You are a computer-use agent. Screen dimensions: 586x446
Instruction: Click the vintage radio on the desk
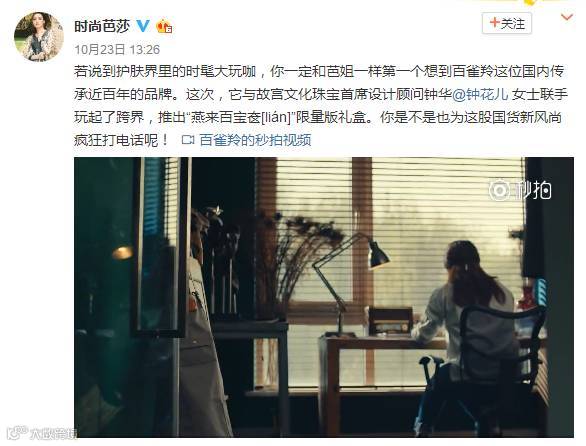[x=391, y=321]
